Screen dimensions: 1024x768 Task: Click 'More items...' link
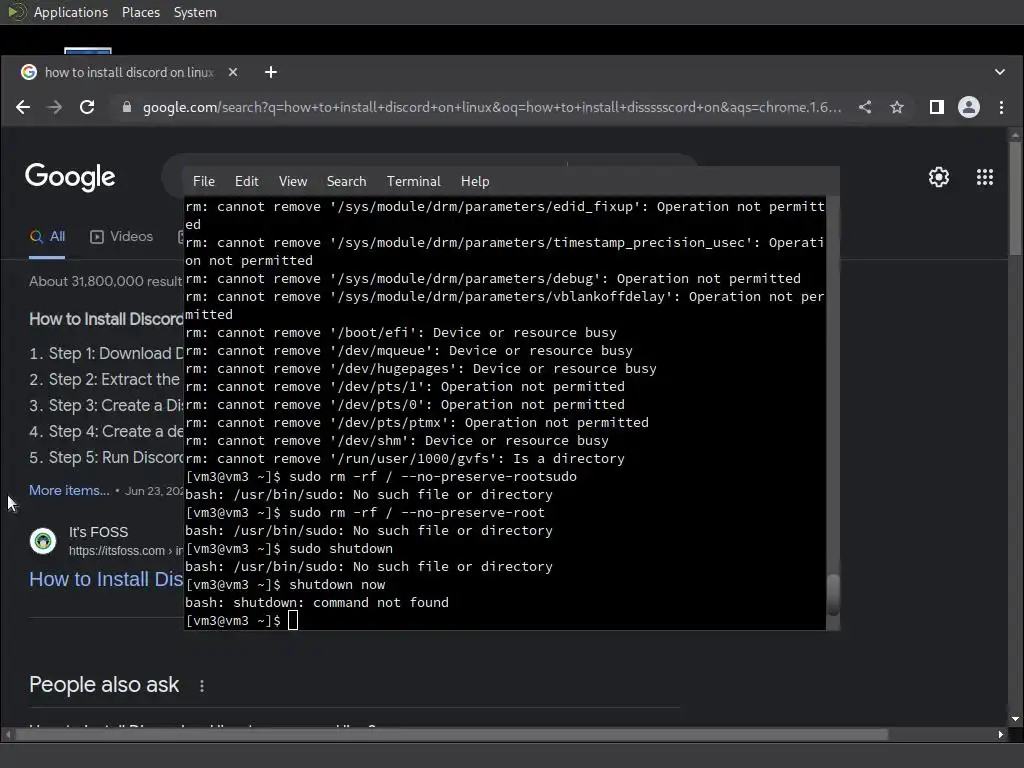tap(69, 490)
